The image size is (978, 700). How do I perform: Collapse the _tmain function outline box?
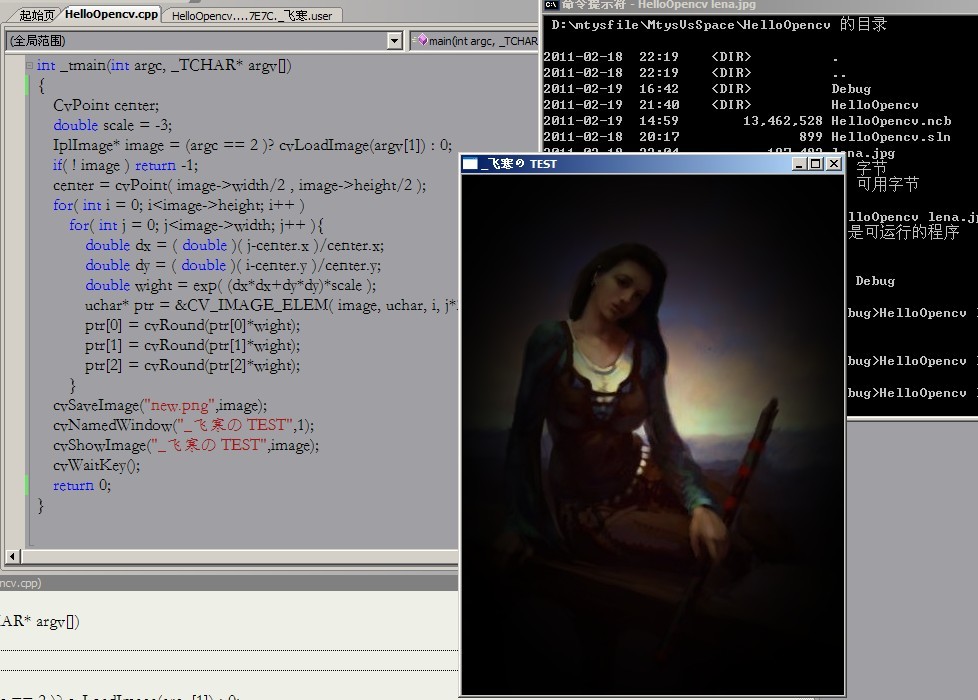coord(29,66)
